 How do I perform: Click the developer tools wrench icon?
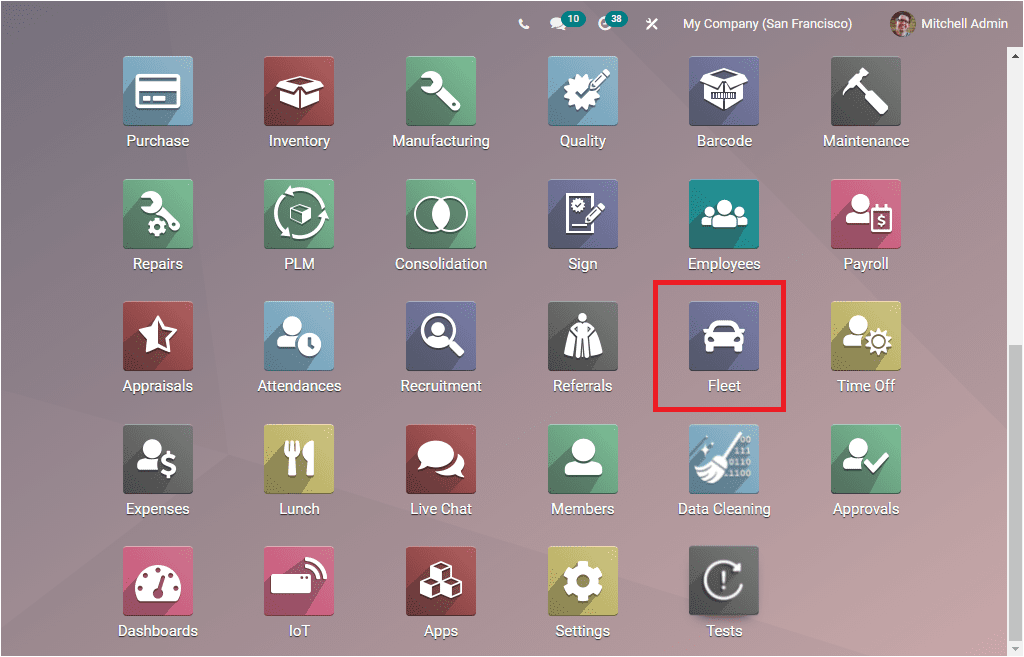click(x=651, y=23)
